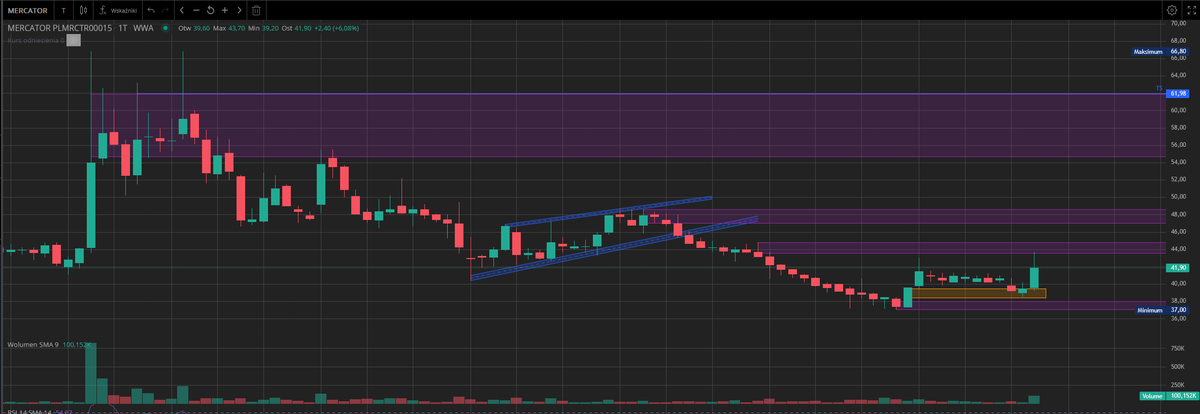Zoom out the chart with minus

click(196, 10)
